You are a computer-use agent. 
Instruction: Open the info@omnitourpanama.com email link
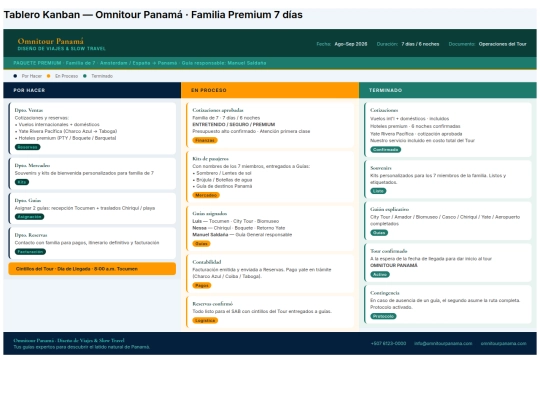point(443,343)
